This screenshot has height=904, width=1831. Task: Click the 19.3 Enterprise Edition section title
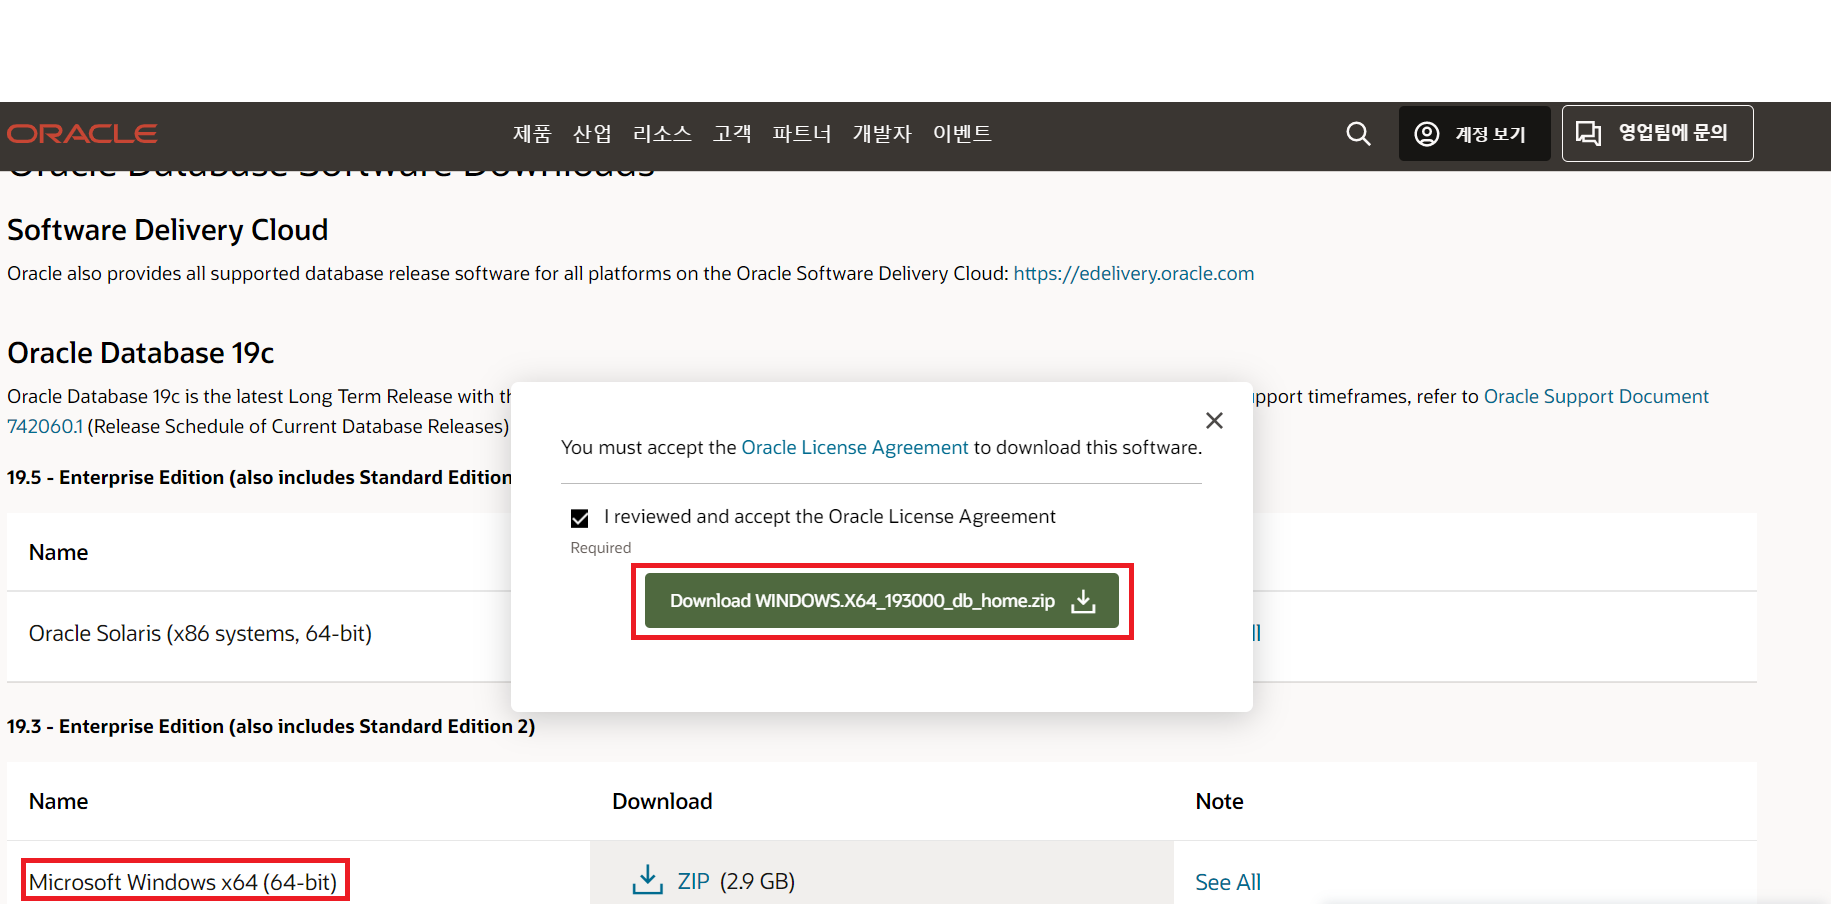point(271,727)
